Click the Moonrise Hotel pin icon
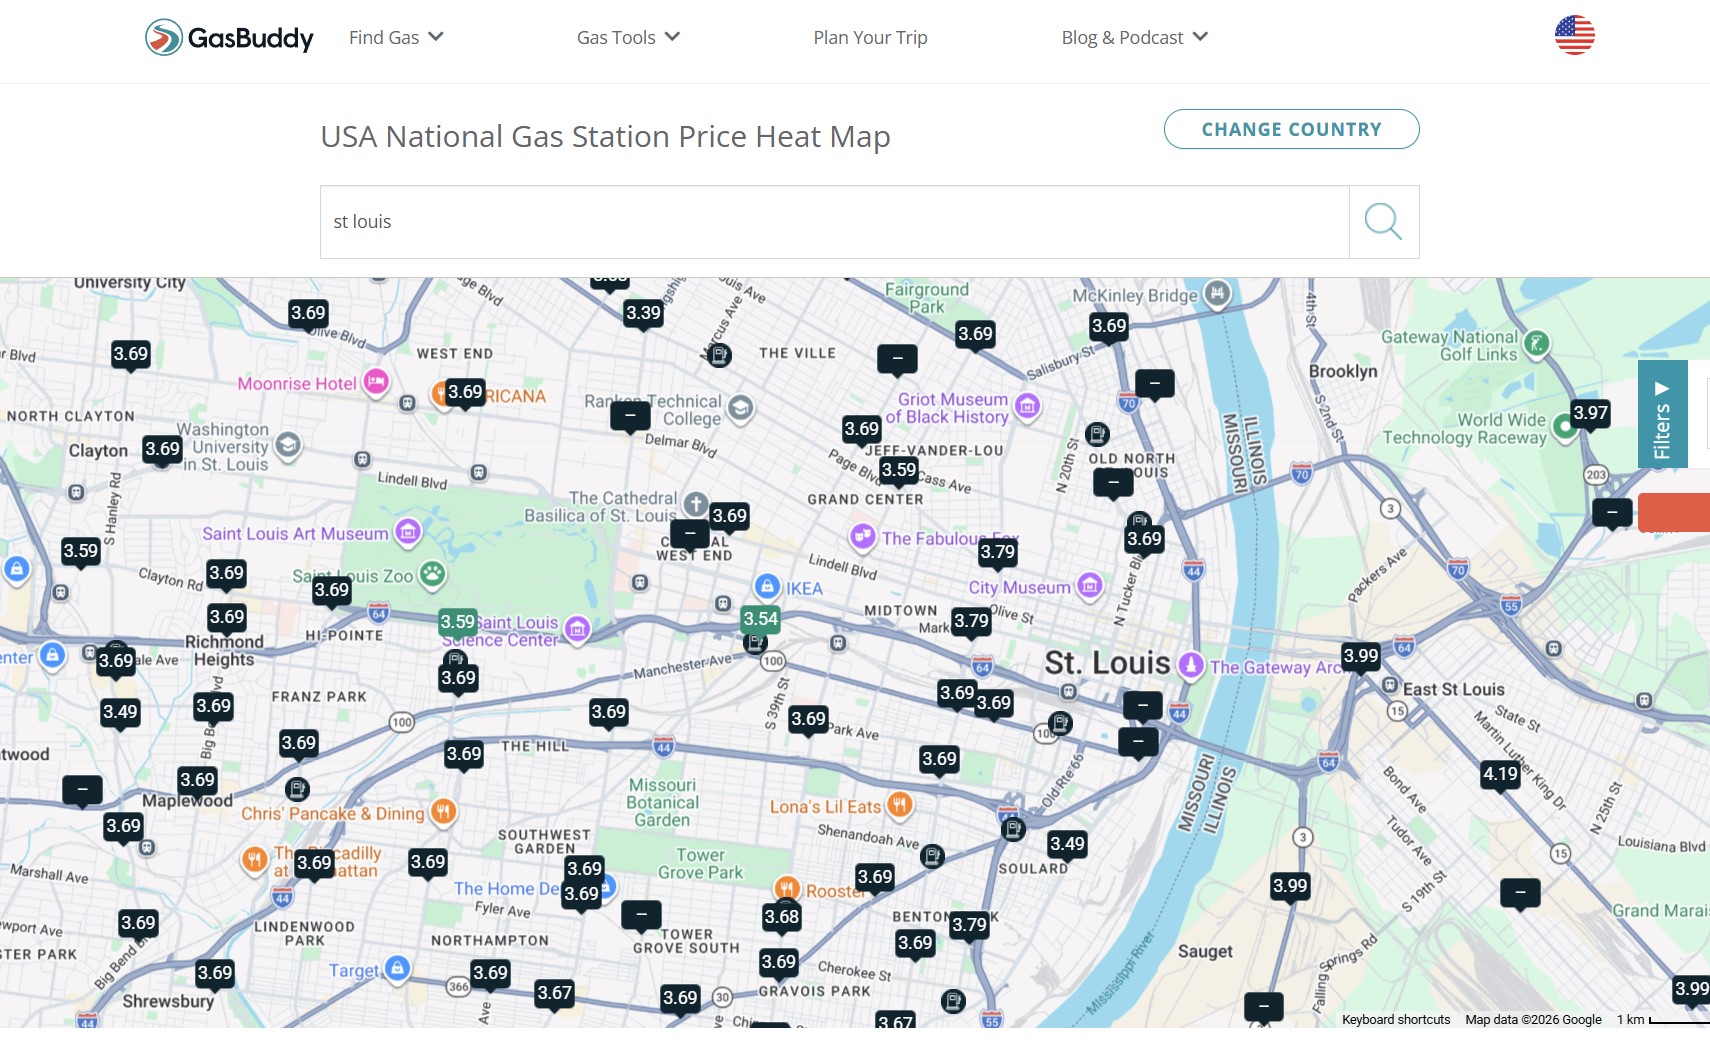Viewport: 1710px width, 1051px height. (376, 382)
